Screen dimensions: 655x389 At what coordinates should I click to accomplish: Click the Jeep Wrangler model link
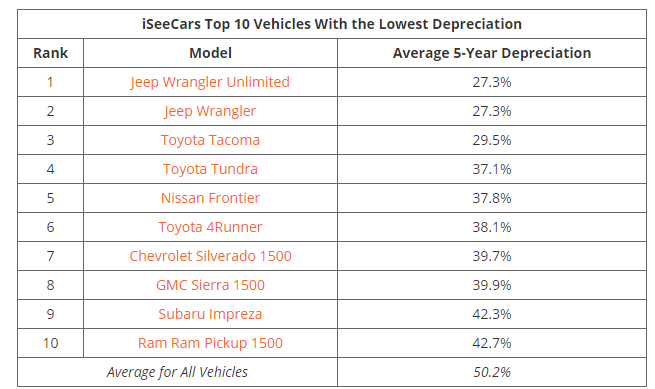click(210, 111)
